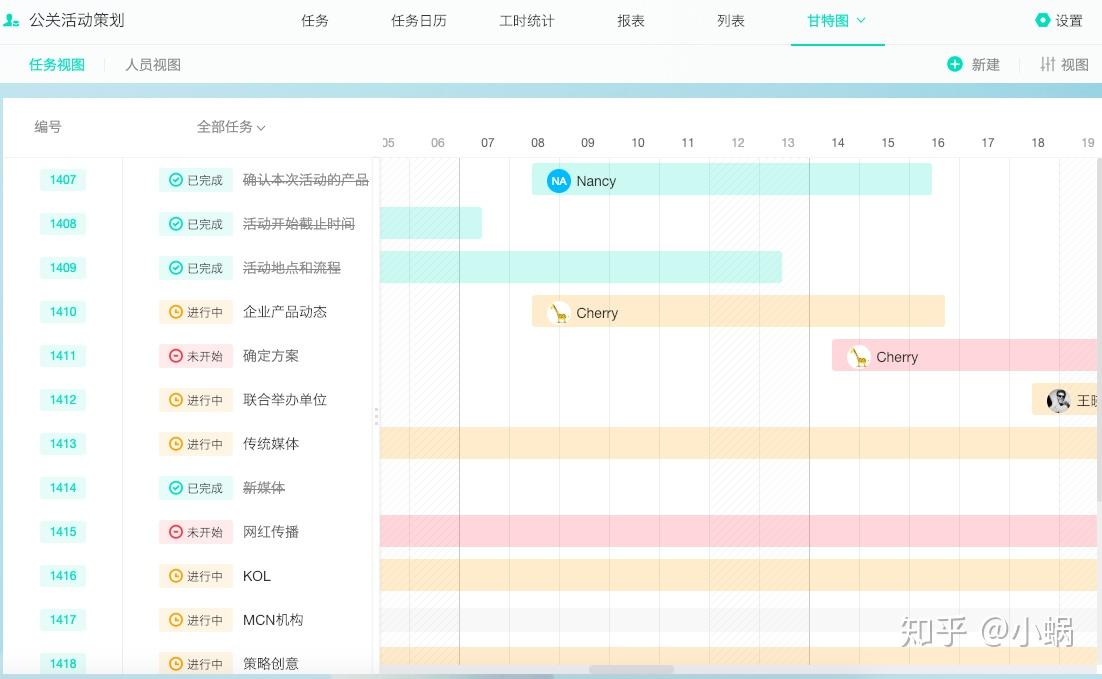Click Nancy's NA avatar on the Gantt bar
This screenshot has width=1102, height=679.
(558, 181)
